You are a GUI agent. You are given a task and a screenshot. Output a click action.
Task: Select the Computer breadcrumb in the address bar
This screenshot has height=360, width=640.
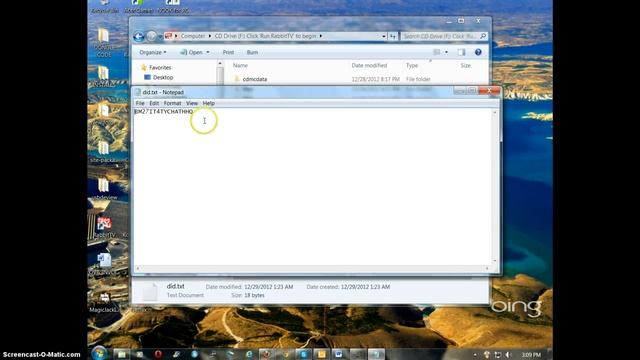pyautogui.click(x=193, y=36)
